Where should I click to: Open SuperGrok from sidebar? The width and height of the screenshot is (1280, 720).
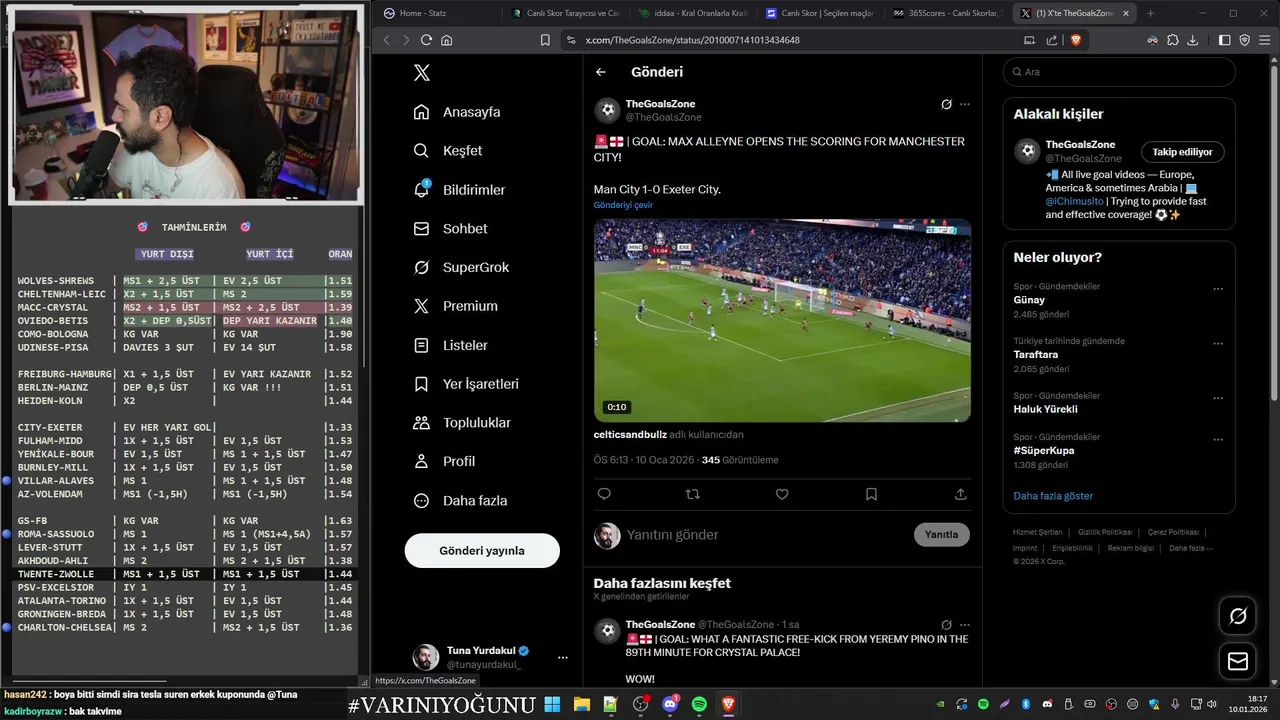pos(462,267)
